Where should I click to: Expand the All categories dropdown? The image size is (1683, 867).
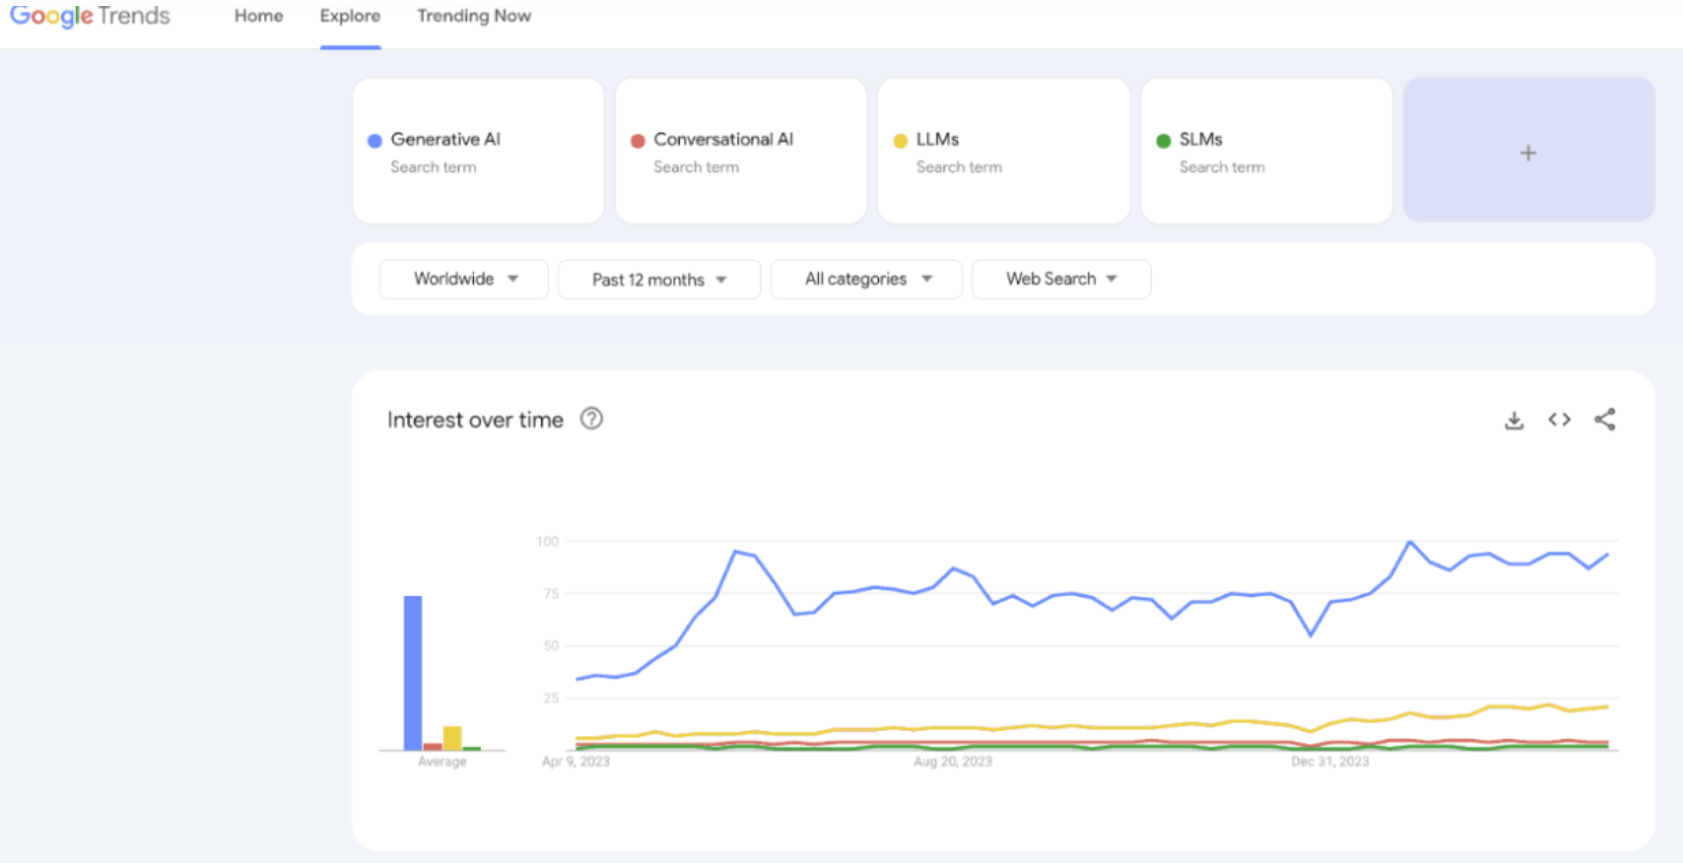click(866, 279)
